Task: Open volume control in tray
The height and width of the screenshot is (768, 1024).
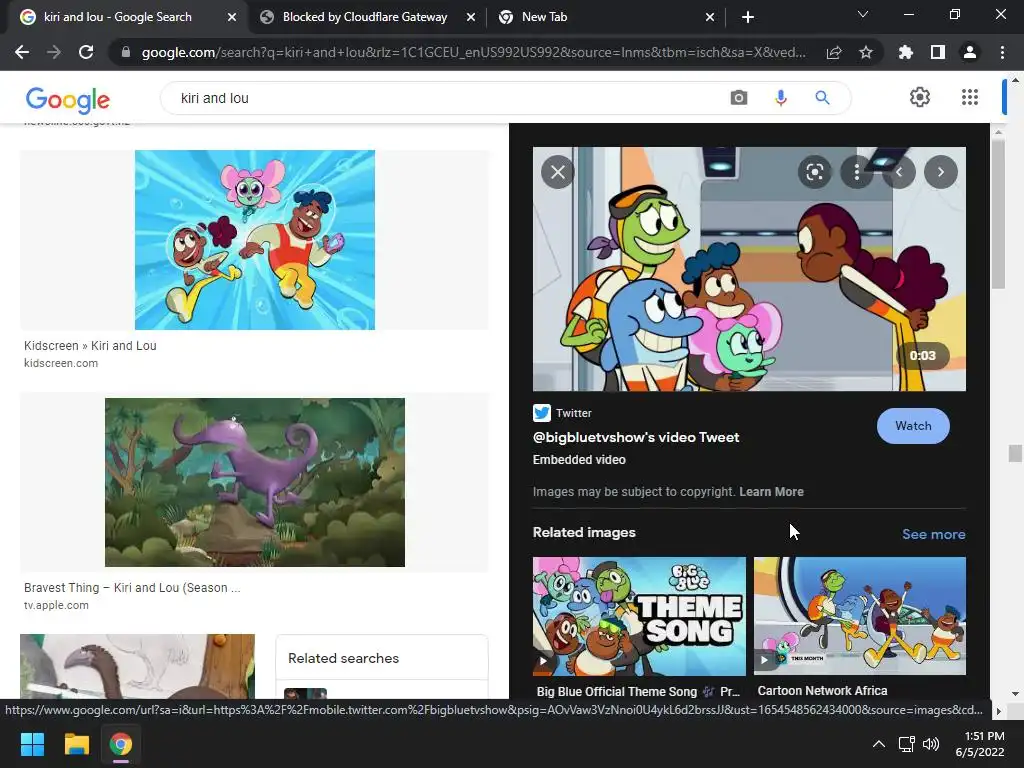Action: coord(931,744)
